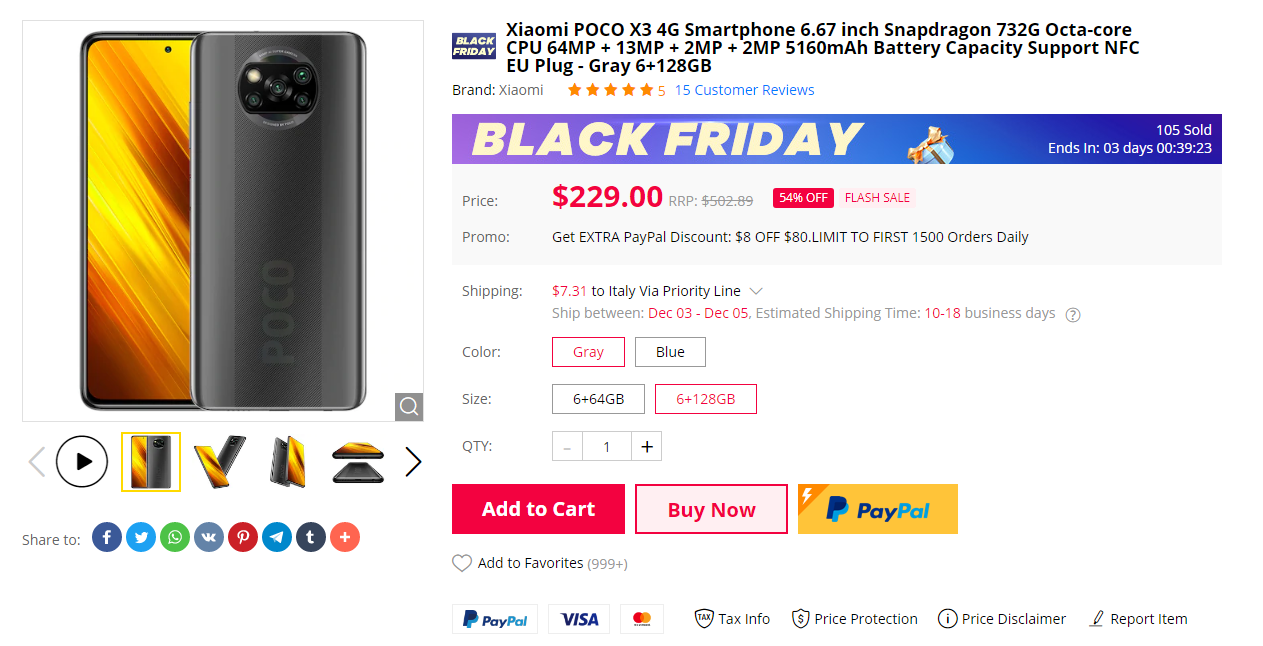Click the Add to Cart button

click(x=538, y=509)
